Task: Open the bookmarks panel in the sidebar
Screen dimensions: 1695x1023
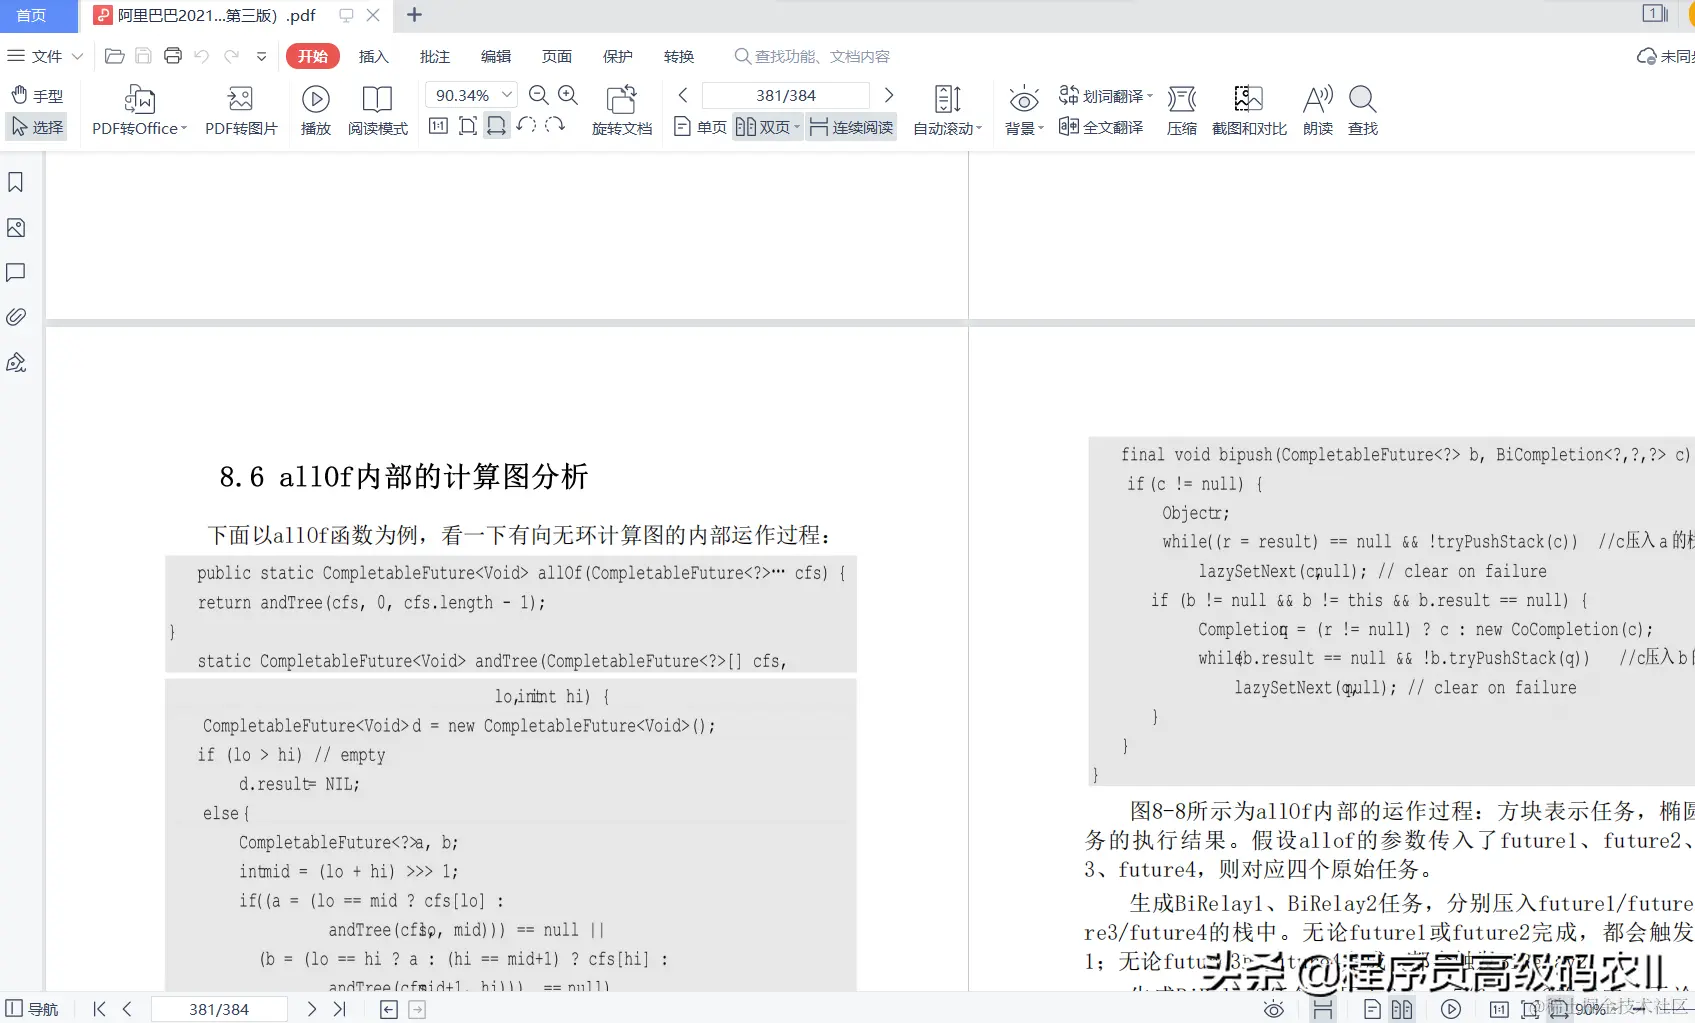Action: 15,182
